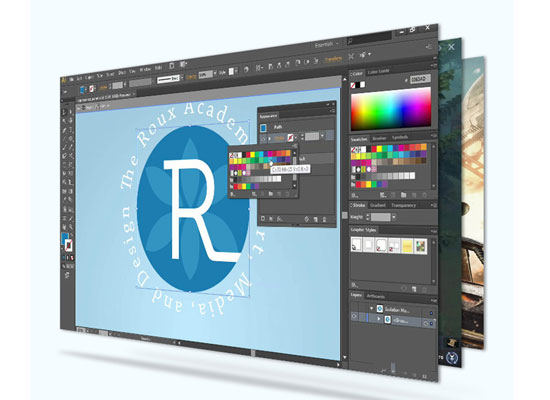This screenshot has height=400, width=550.
Task: Collapse the Isolation Mode layer triangle
Action: [x=371, y=308]
